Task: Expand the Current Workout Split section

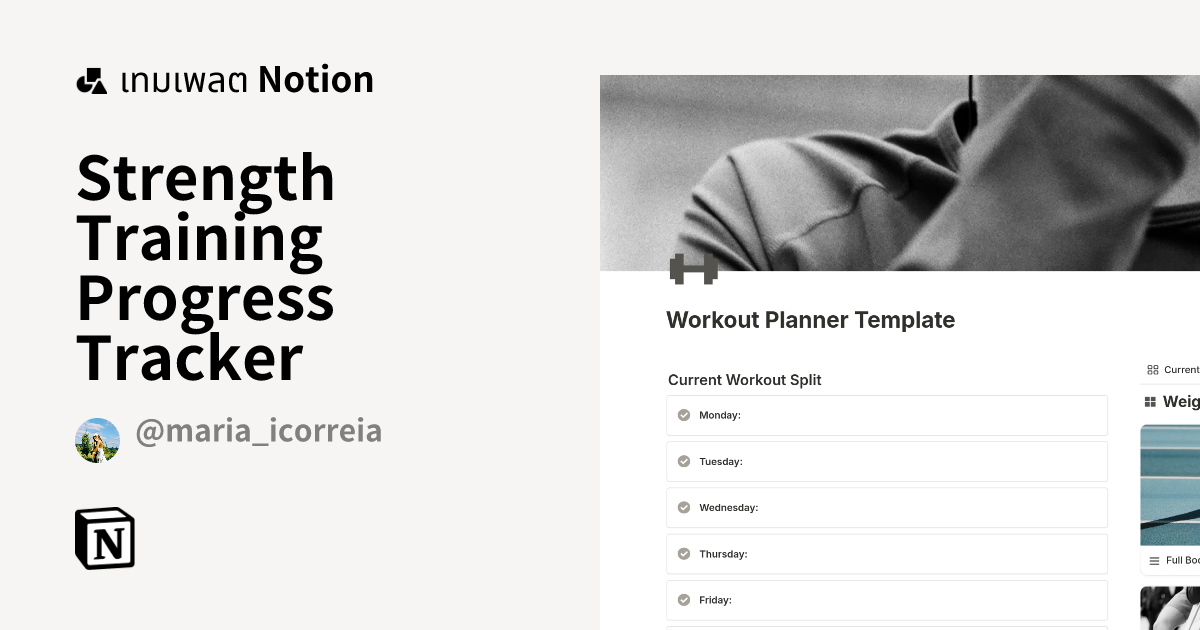Action: pyautogui.click(x=745, y=380)
